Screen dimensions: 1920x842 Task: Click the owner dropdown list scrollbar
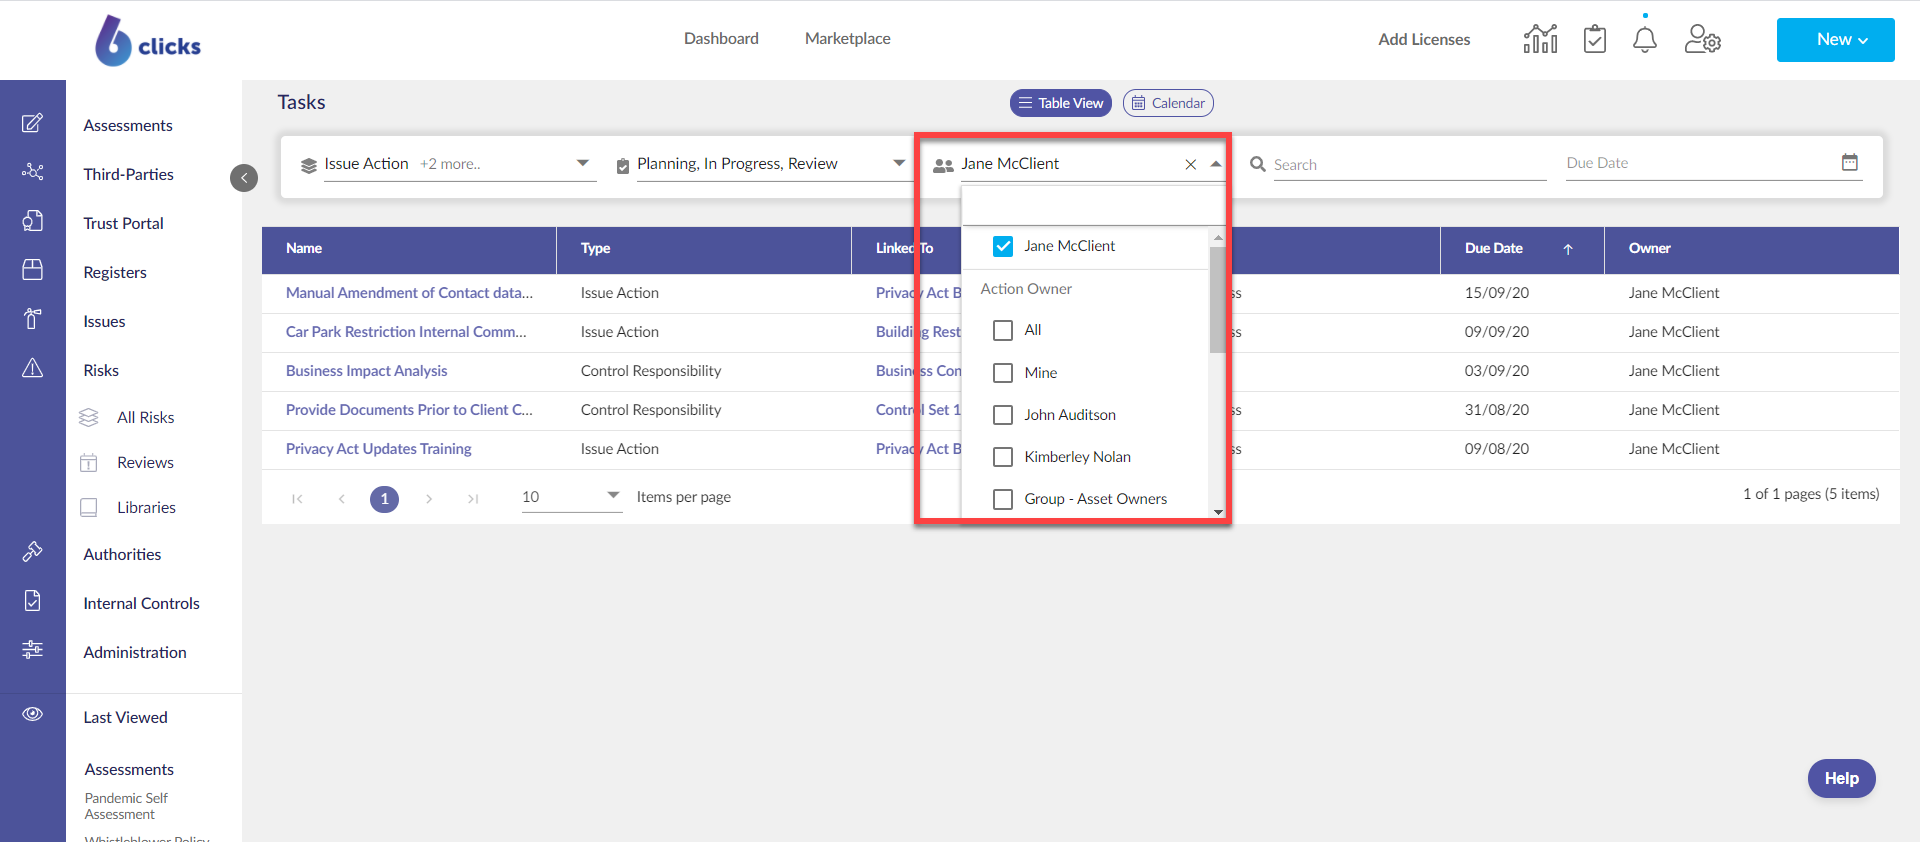coord(1217,300)
